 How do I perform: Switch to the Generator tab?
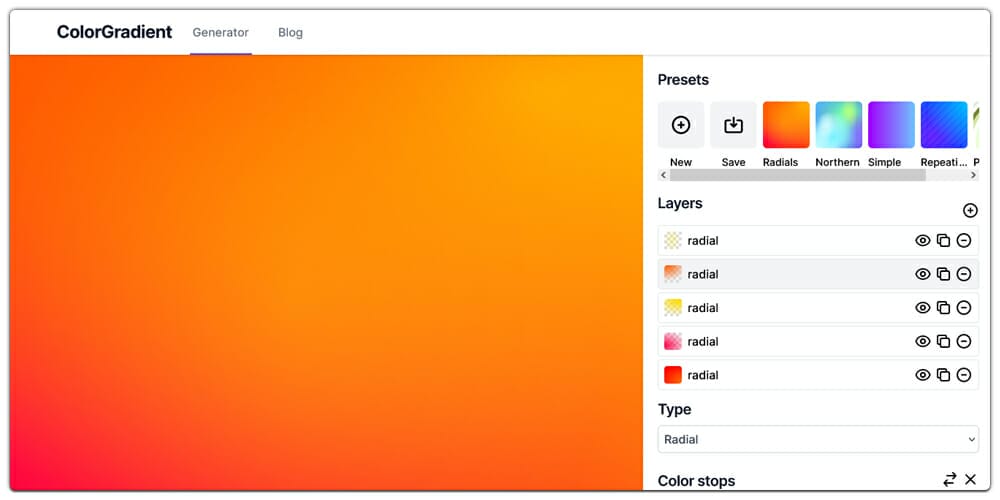click(x=220, y=32)
